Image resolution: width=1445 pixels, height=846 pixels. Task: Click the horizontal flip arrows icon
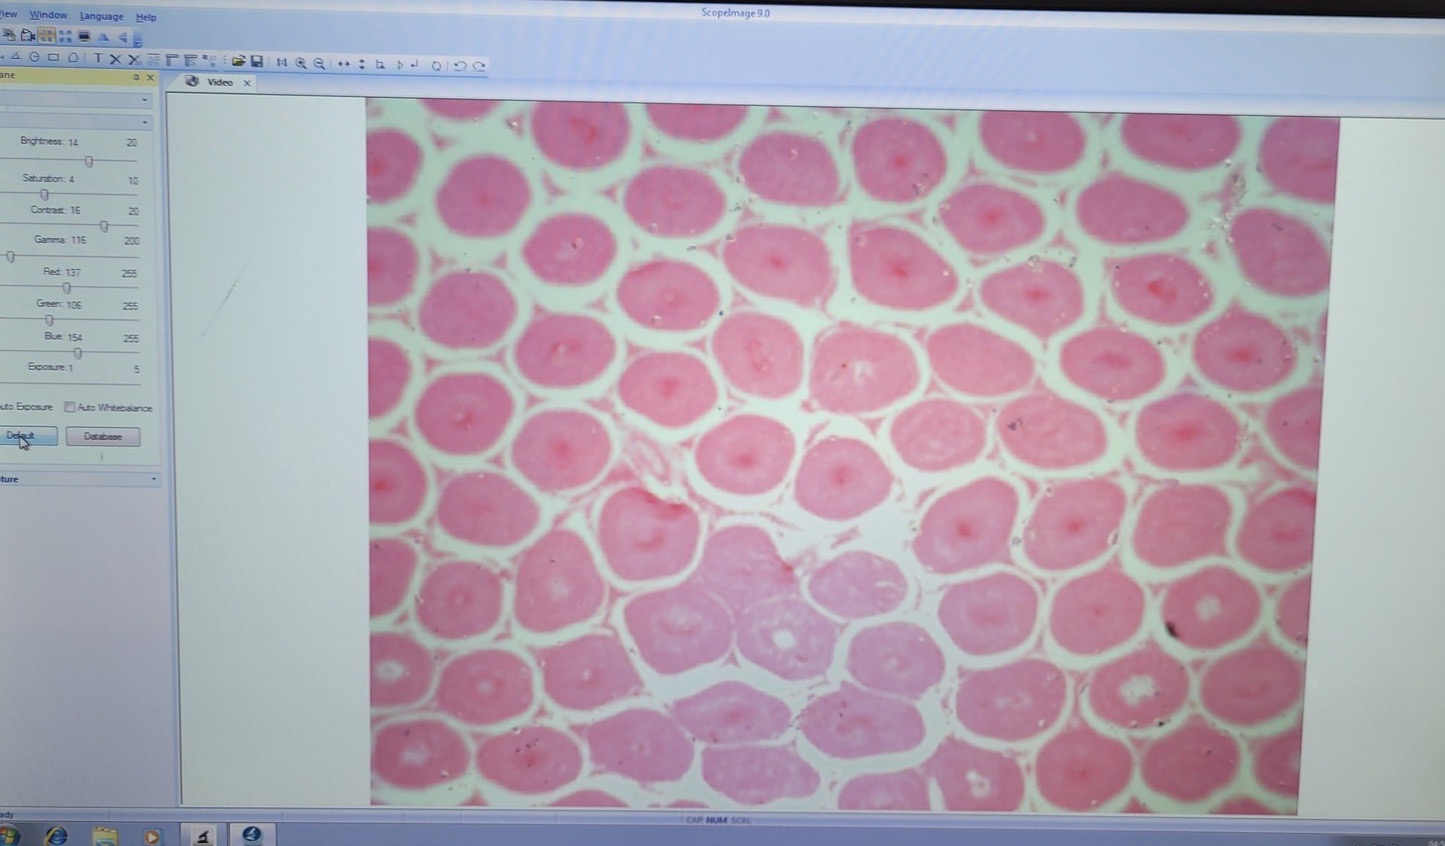pyautogui.click(x=343, y=63)
